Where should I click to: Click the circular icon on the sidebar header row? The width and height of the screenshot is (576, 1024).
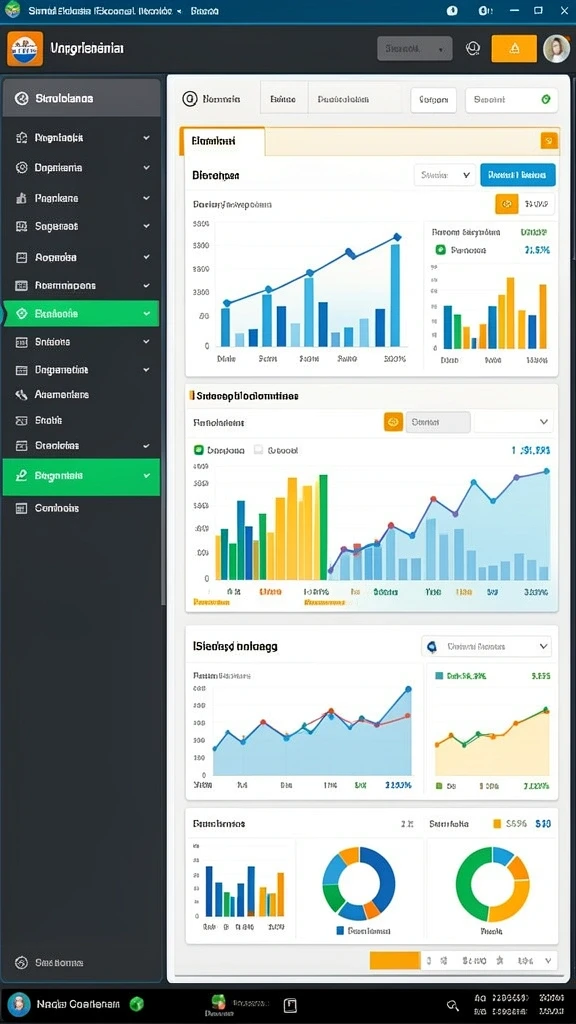[x=22, y=99]
